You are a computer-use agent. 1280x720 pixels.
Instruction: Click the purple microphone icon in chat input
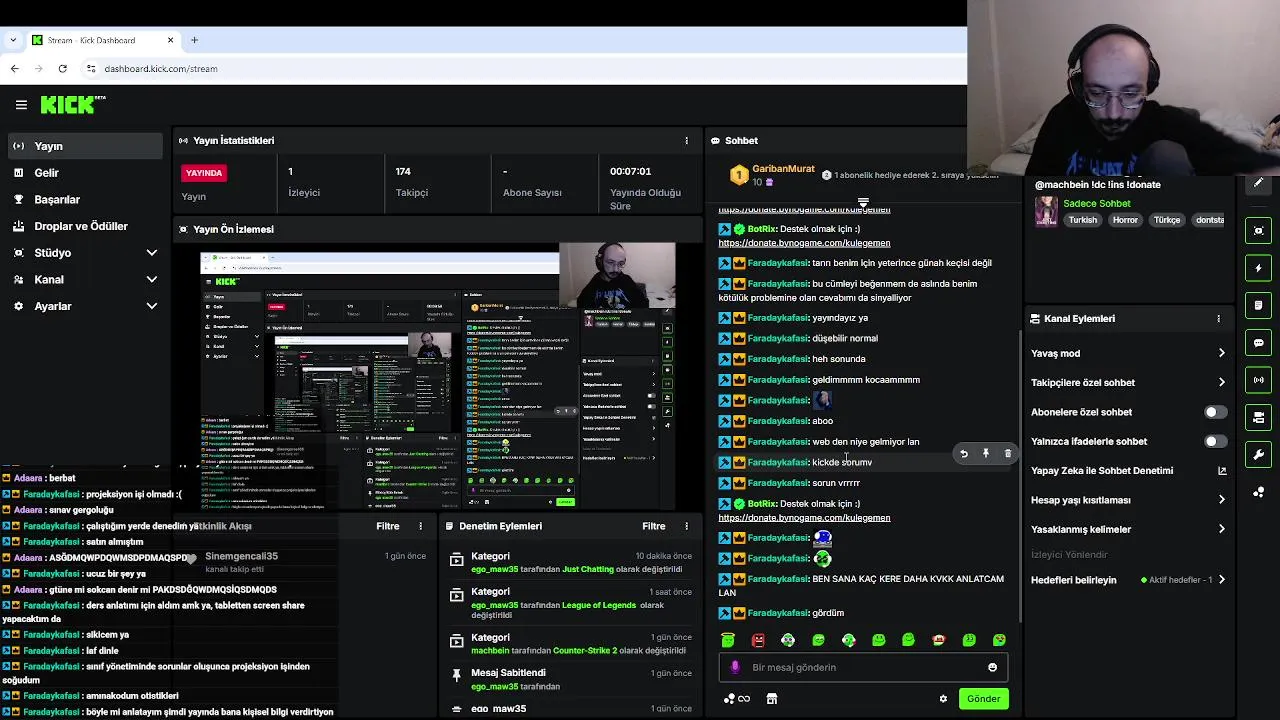tap(736, 667)
